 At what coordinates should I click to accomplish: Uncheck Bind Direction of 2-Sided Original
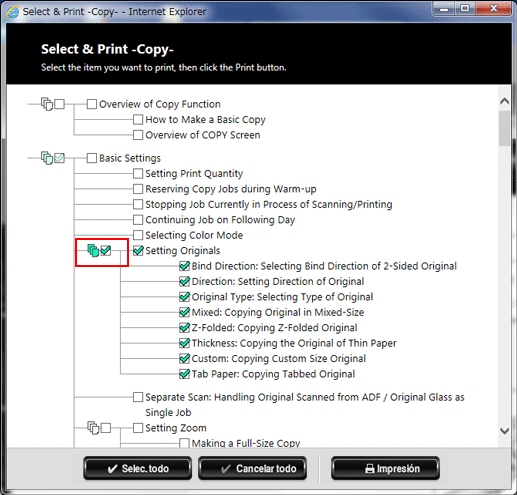pyautogui.click(x=184, y=266)
